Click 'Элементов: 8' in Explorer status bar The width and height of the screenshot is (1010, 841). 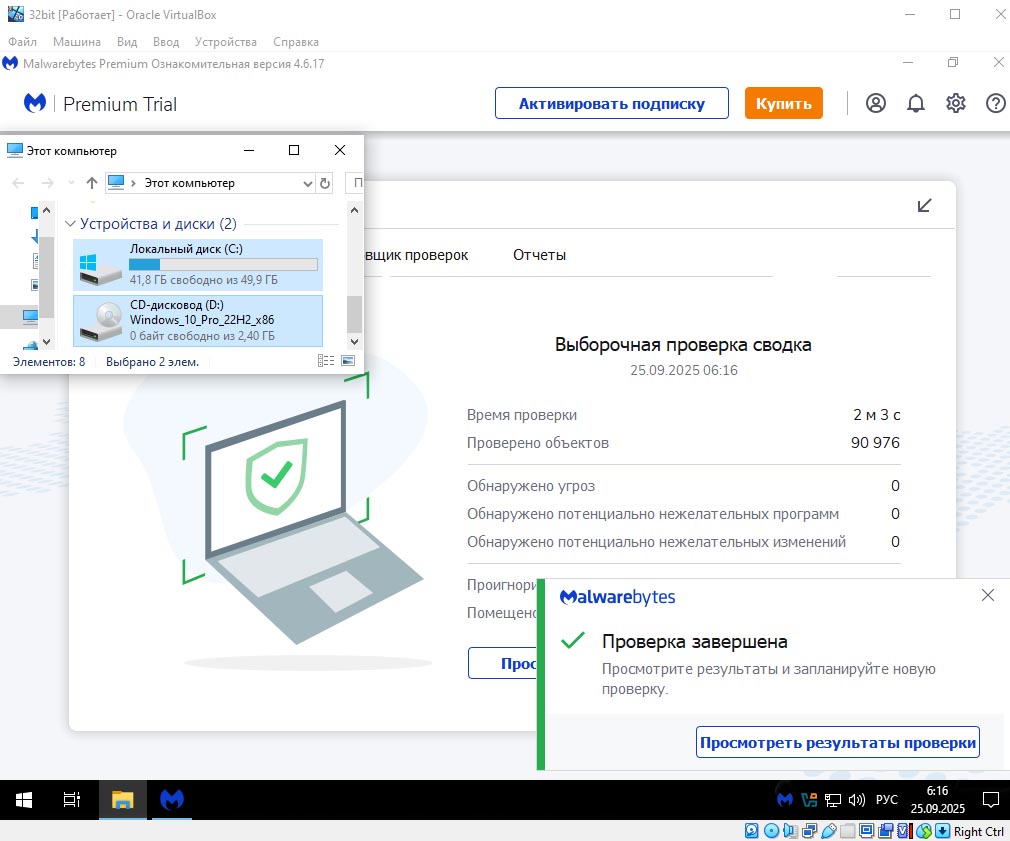[x=49, y=362]
